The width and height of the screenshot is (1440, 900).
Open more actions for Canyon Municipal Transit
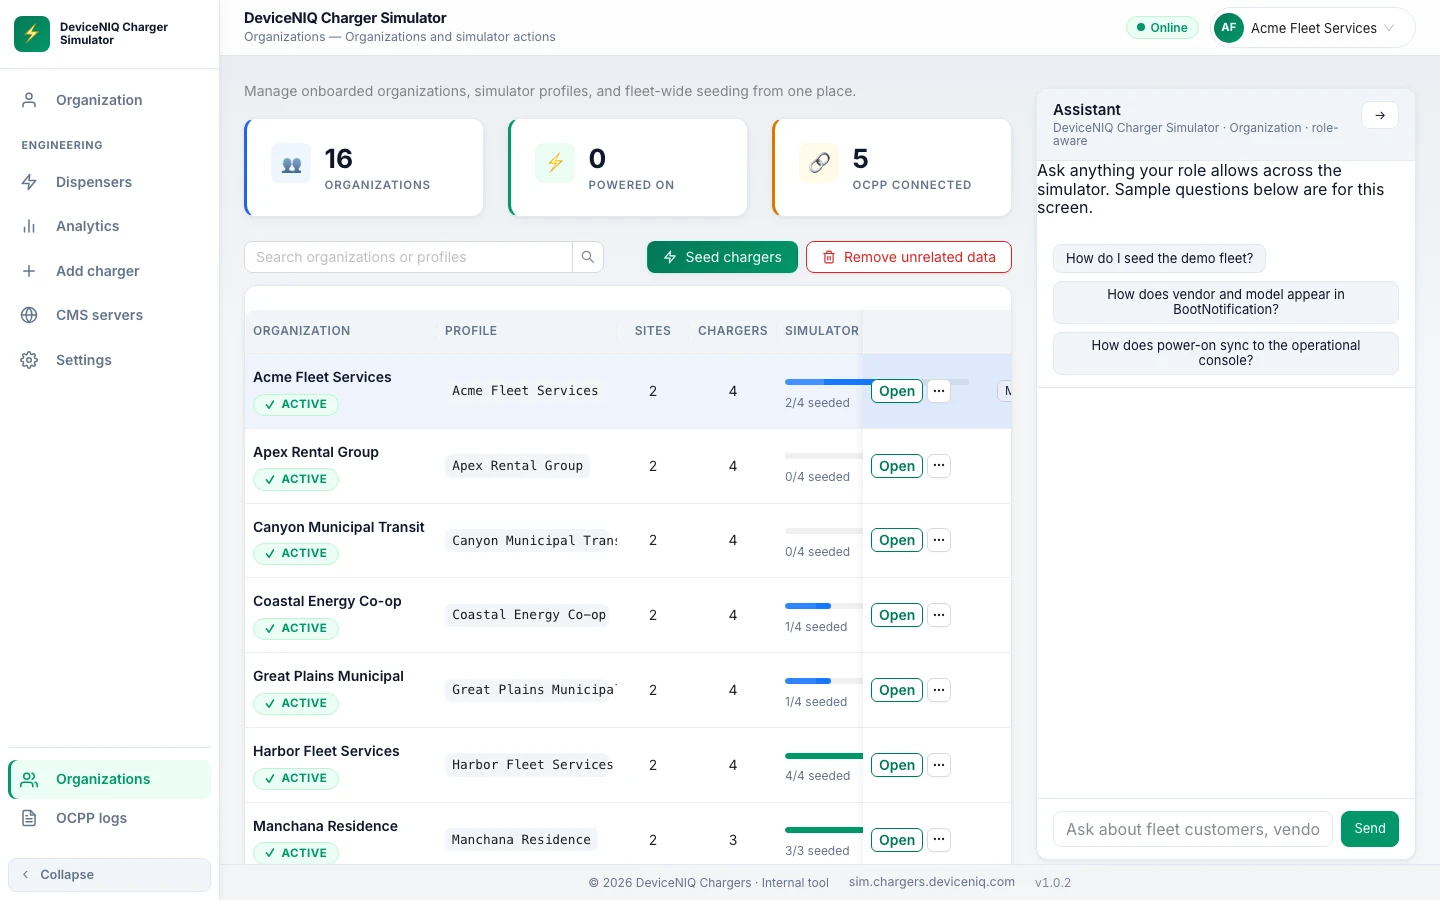(x=939, y=540)
